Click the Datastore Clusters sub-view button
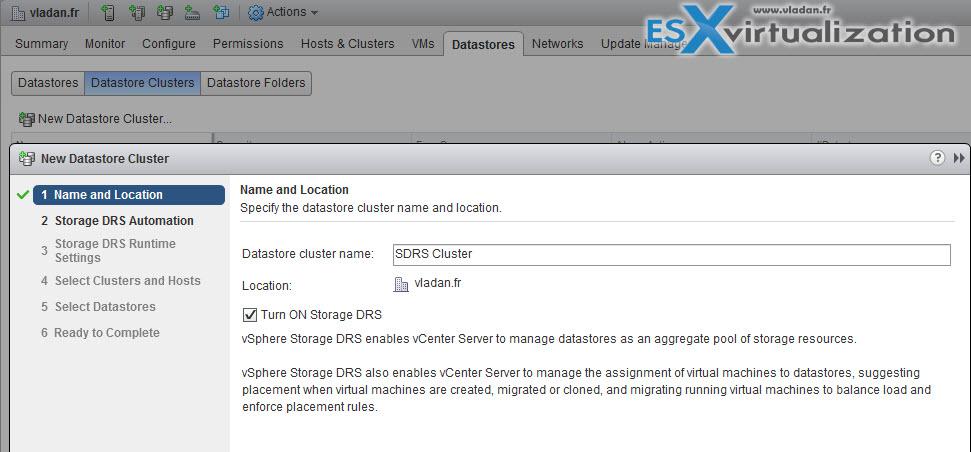The image size is (971, 452). tap(142, 83)
